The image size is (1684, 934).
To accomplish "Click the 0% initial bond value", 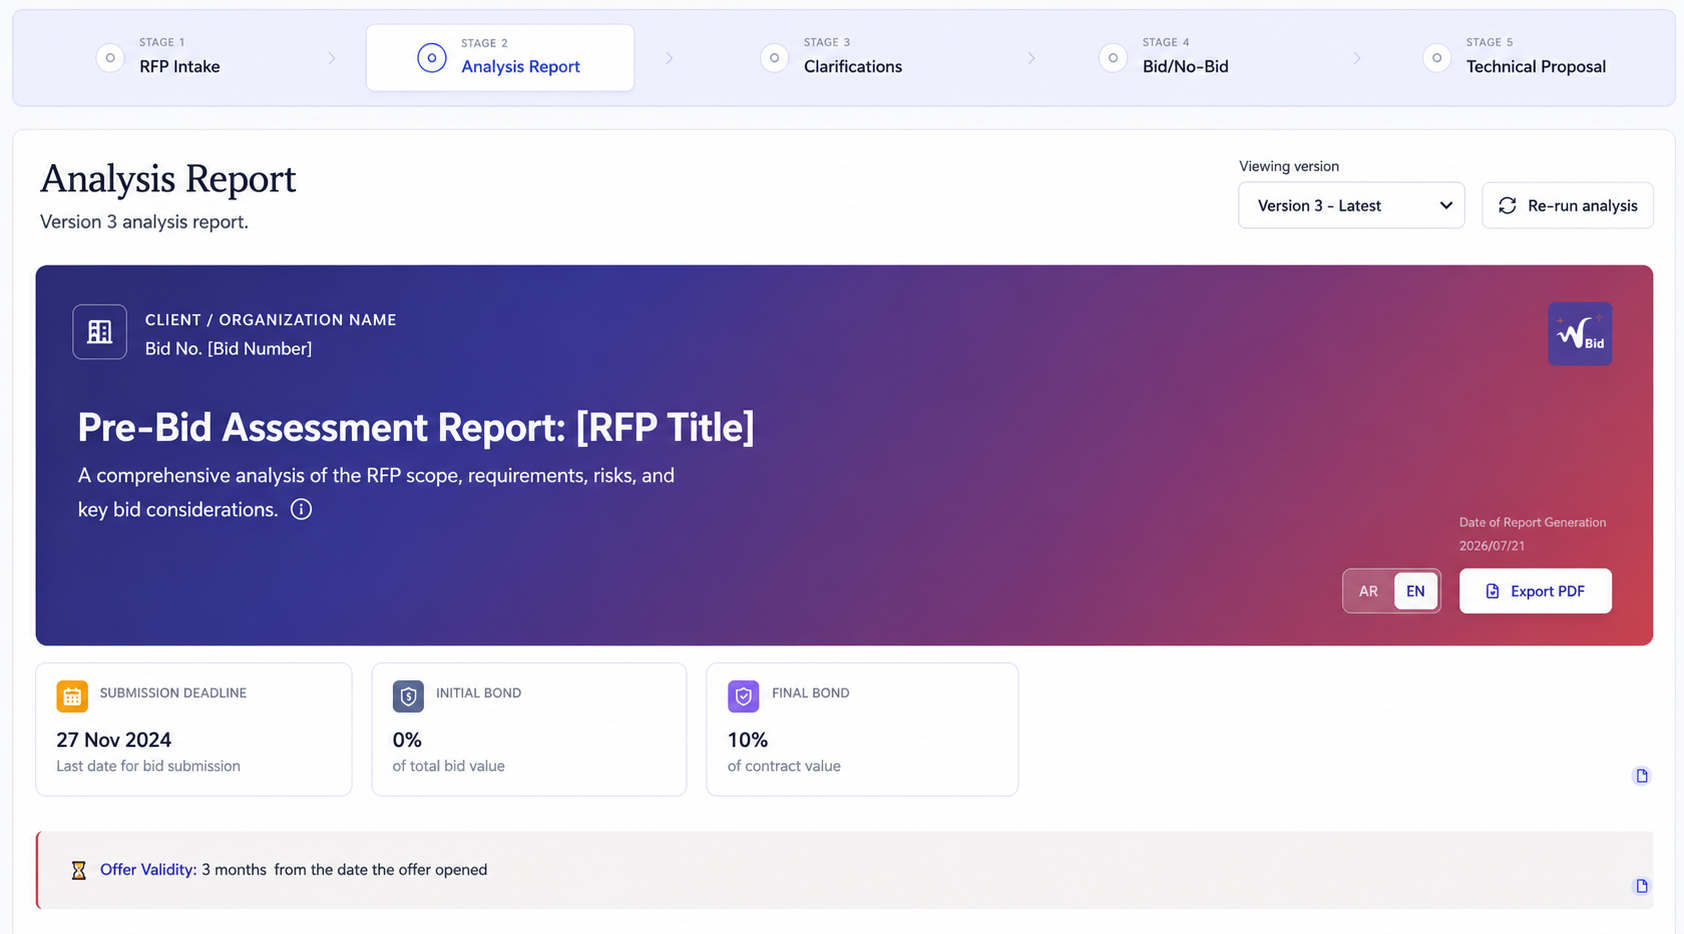I will (x=407, y=740).
